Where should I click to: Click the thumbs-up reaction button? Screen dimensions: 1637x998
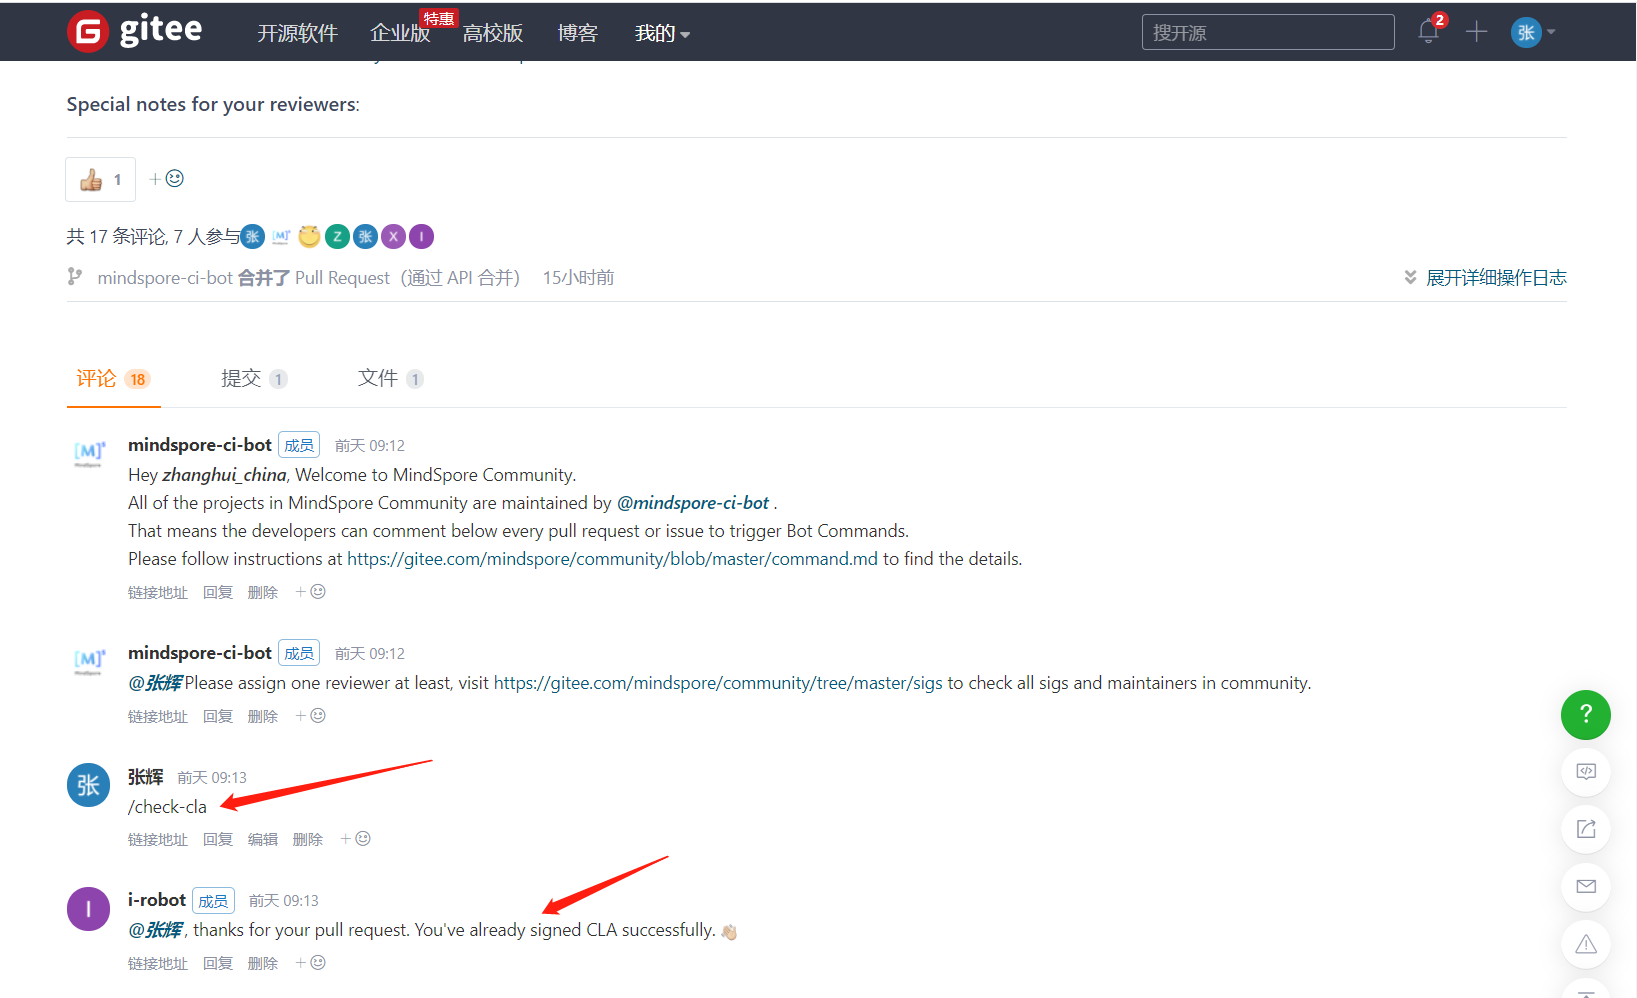coord(100,180)
